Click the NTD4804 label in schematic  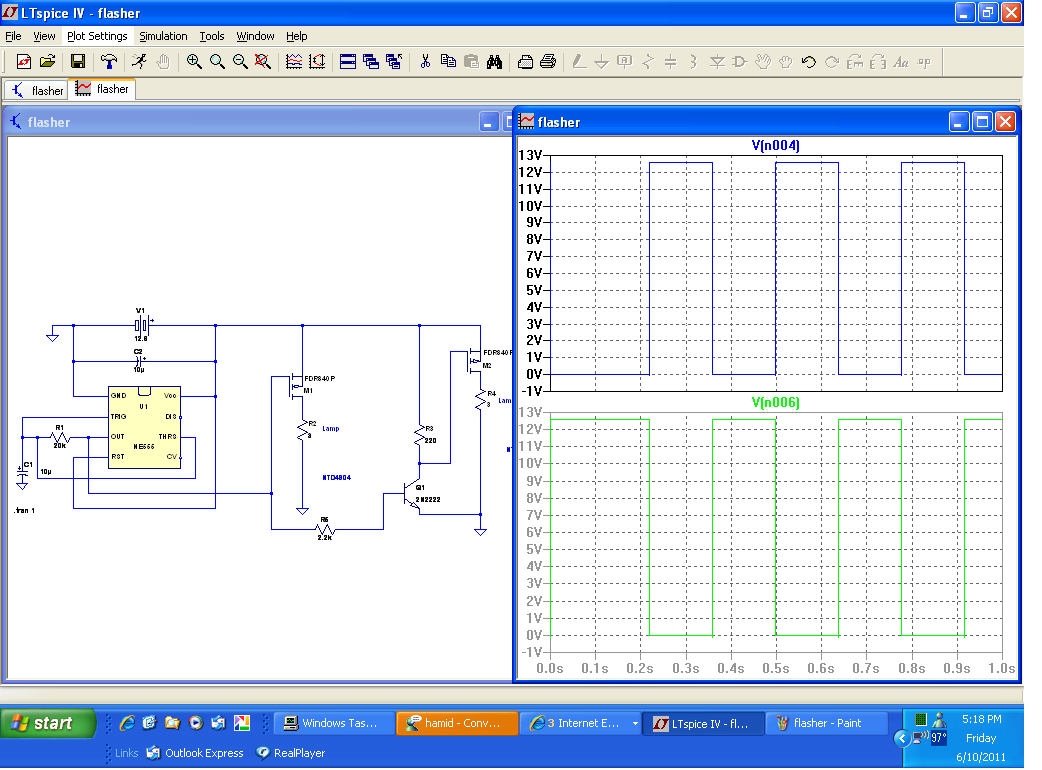[337, 478]
